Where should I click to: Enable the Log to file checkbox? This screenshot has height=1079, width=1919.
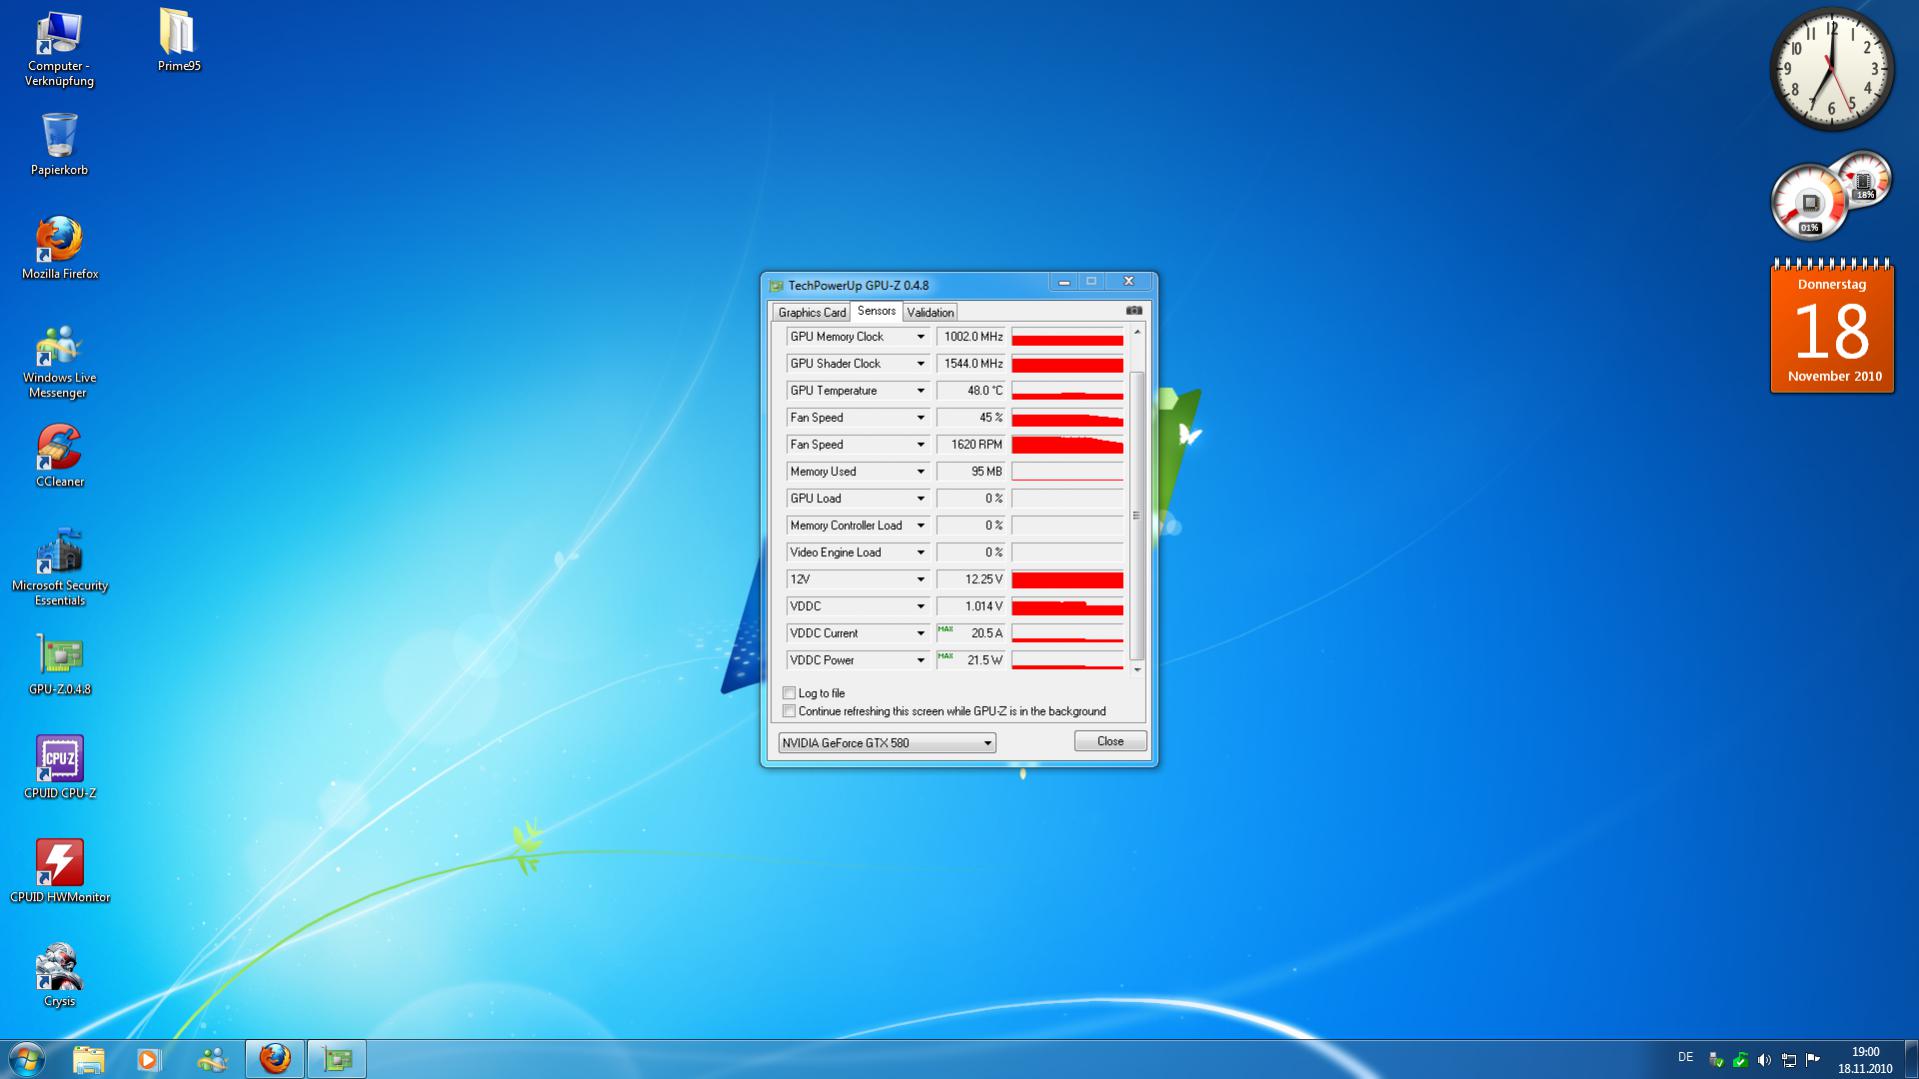[789, 693]
